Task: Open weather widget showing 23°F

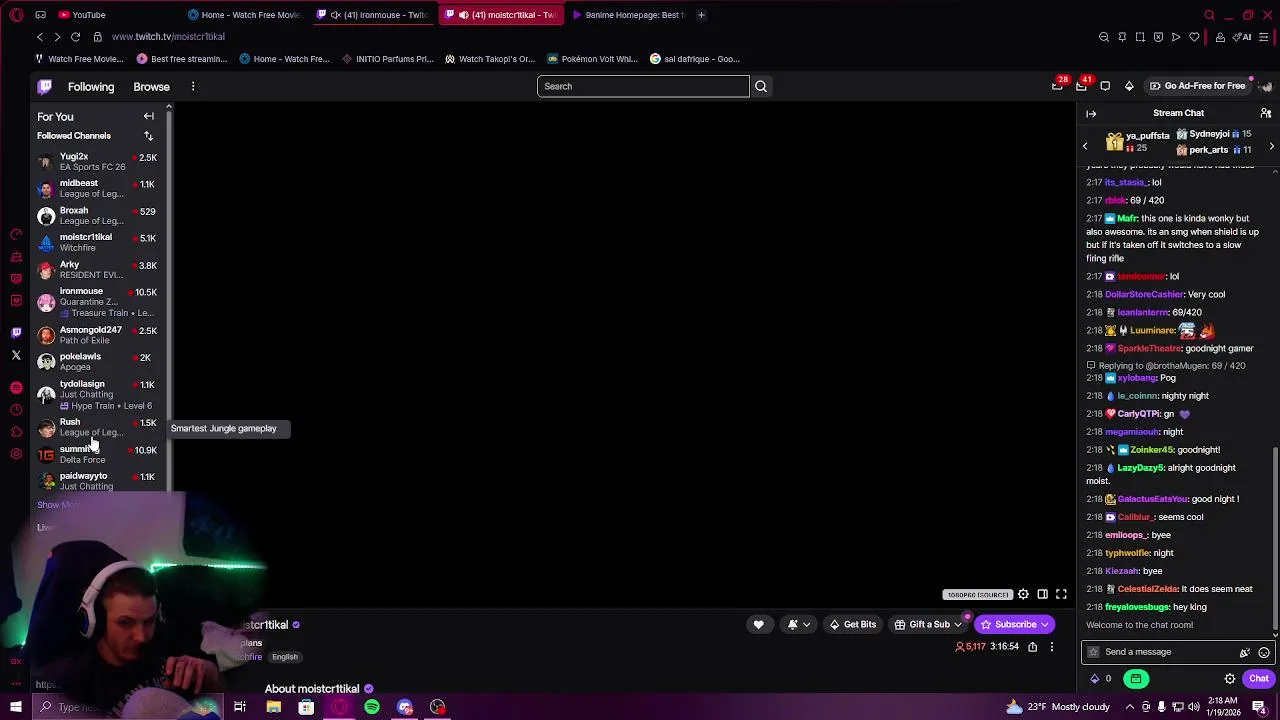Action: (x=1058, y=707)
